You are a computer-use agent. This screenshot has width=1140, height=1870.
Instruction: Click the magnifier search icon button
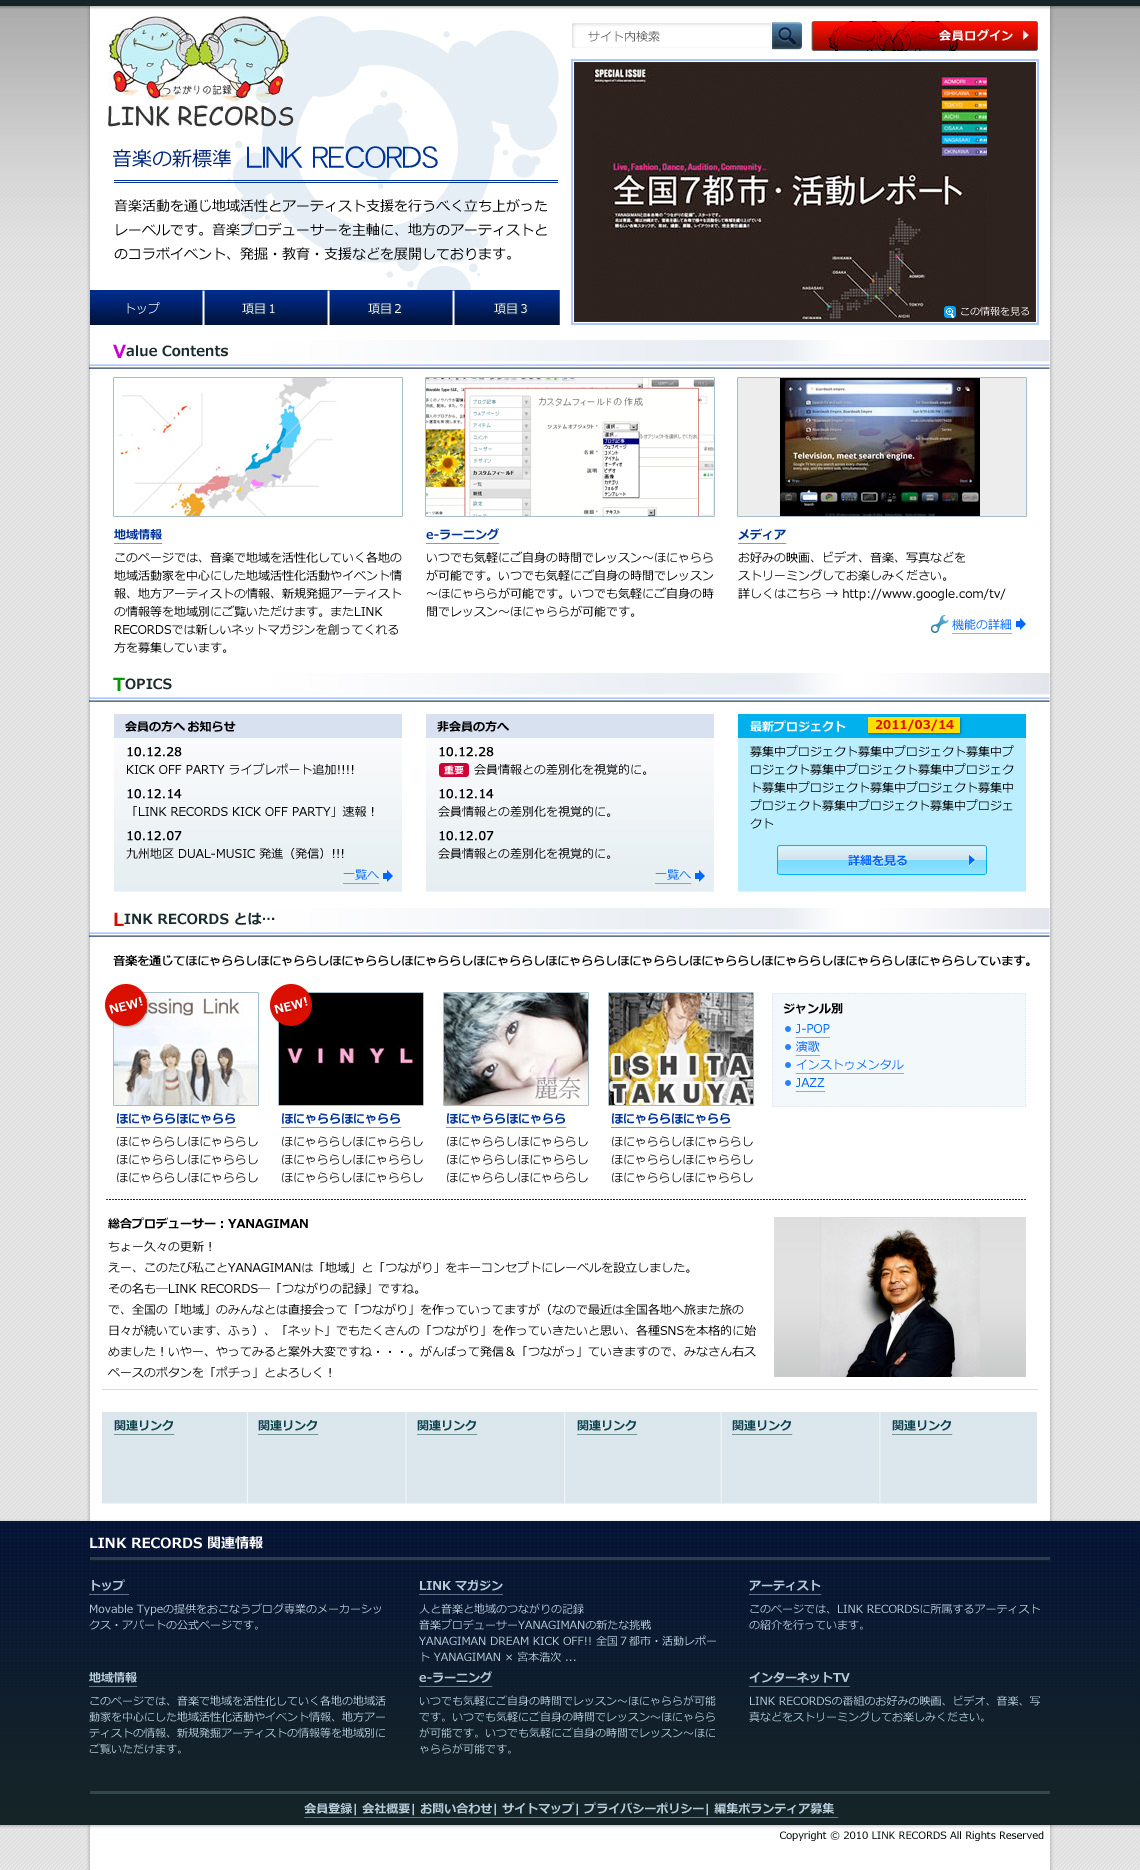point(787,36)
